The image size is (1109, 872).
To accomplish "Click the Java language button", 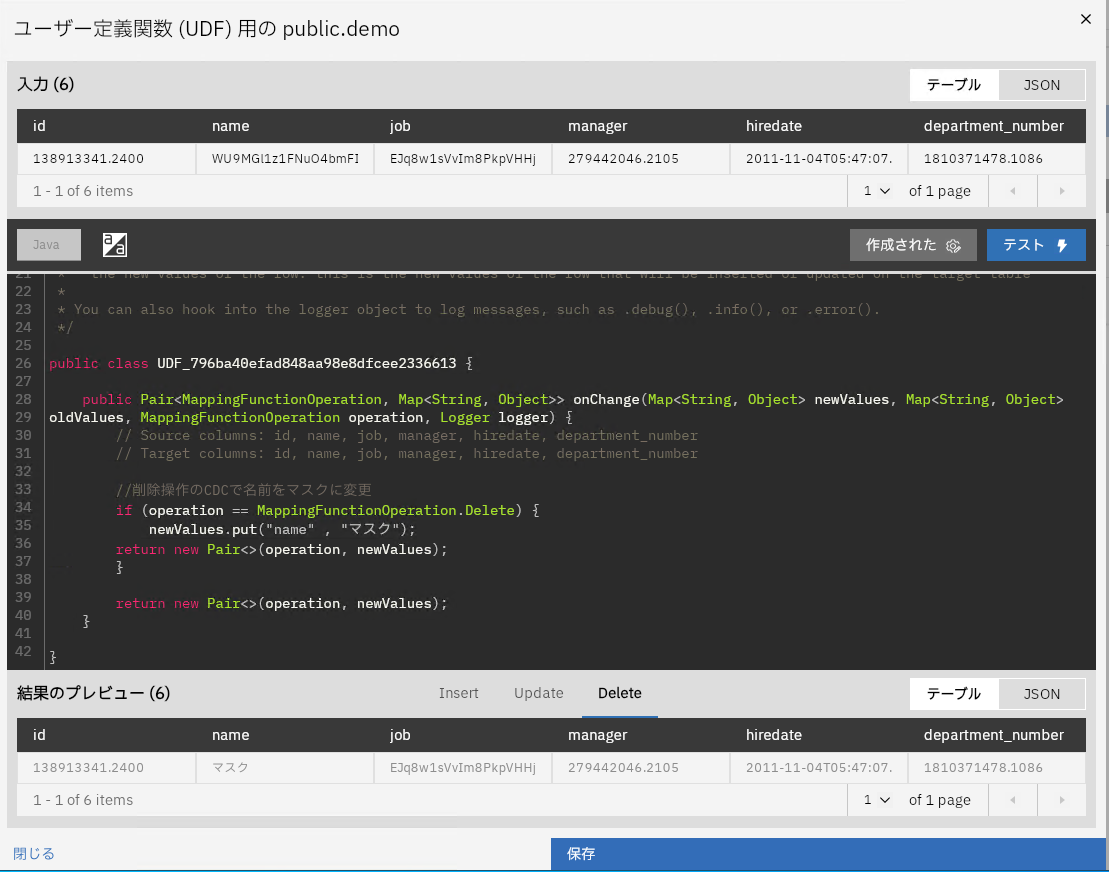I will click(x=46, y=245).
